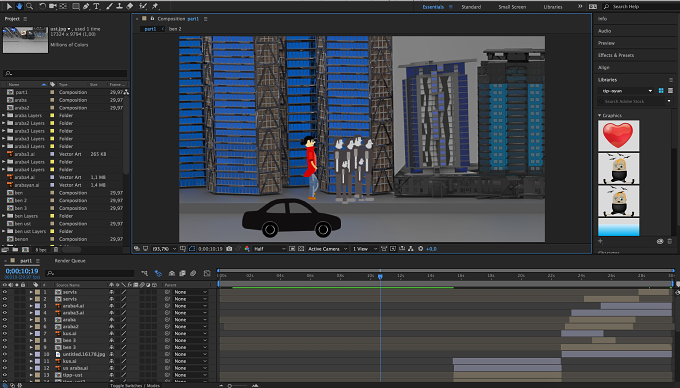This screenshot has height=388, width=680.
Task: Open the composition flowchart icon
Action: pos(411,249)
